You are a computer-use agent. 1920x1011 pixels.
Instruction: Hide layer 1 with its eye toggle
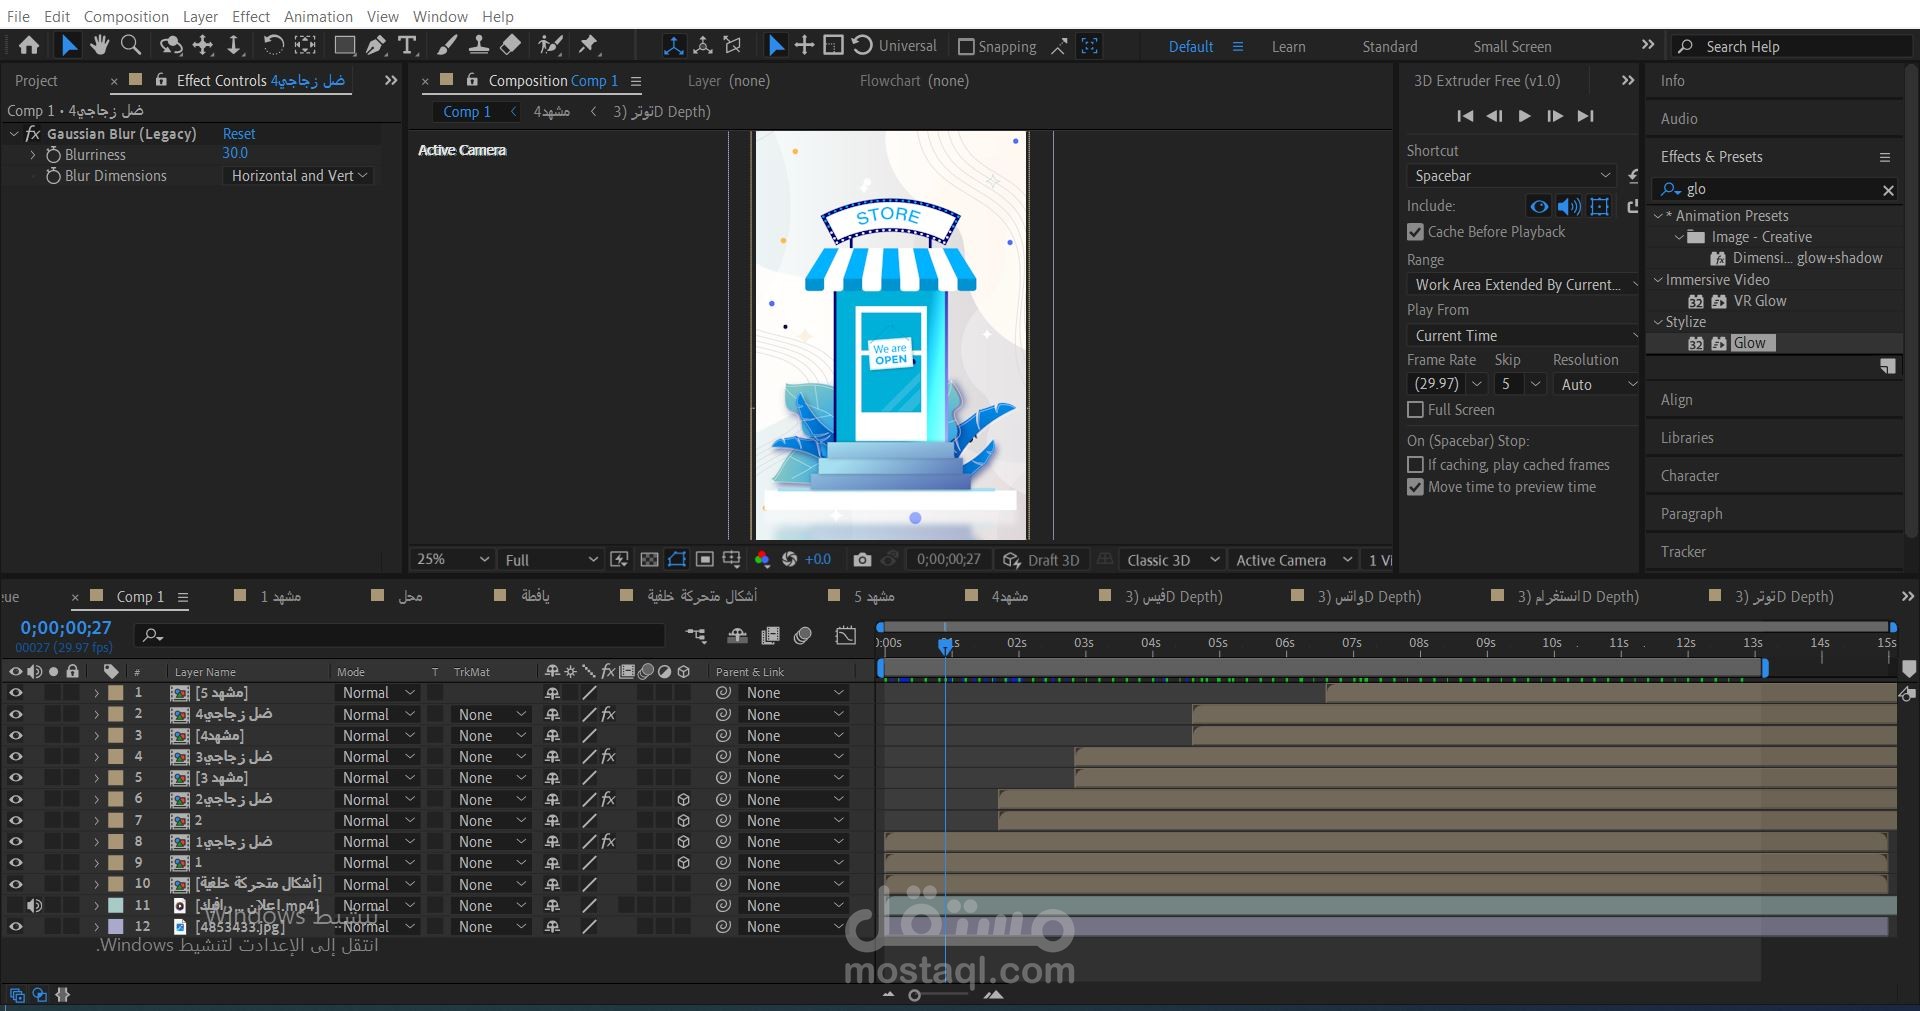tap(15, 693)
